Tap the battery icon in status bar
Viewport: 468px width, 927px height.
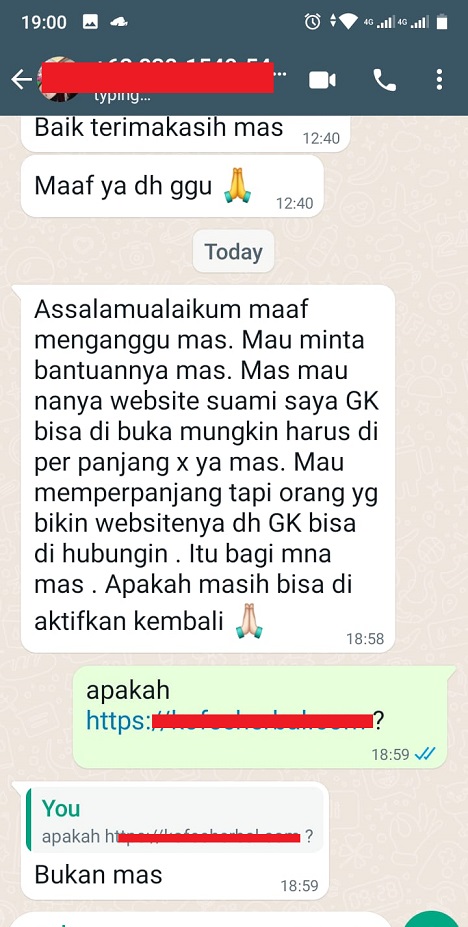tap(441, 22)
